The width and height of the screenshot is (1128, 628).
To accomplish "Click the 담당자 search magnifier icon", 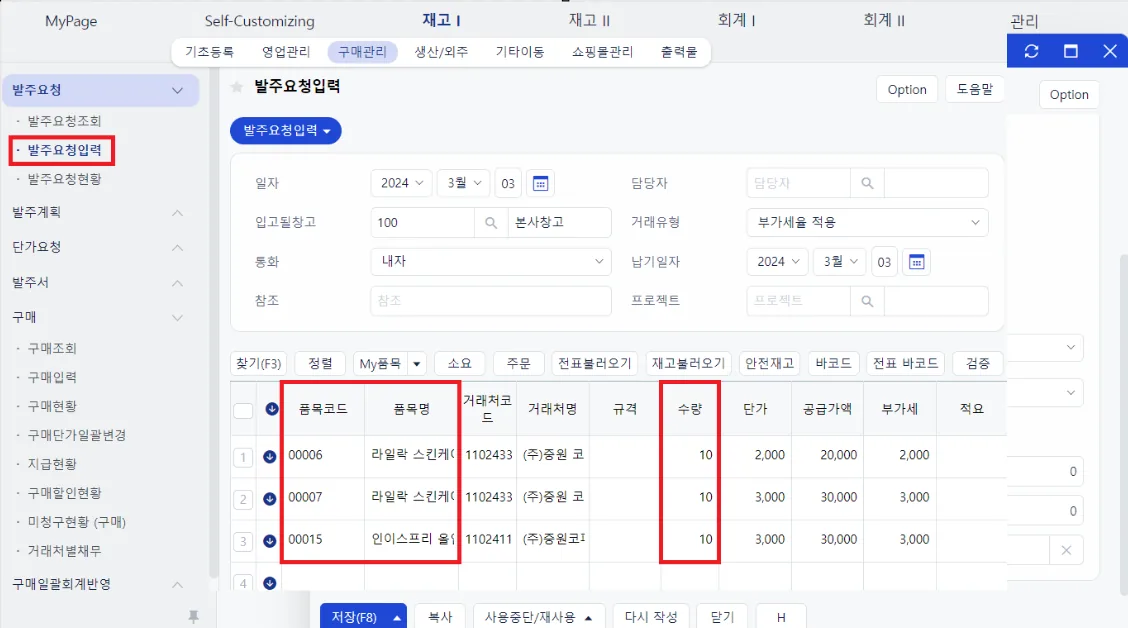I will point(867,183).
